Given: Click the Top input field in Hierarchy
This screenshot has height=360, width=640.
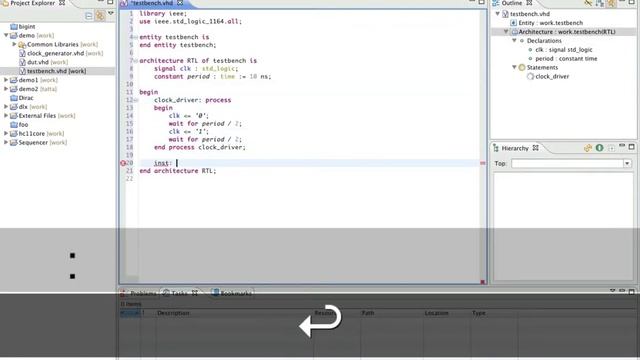Looking at the screenshot, I should tap(567, 163).
